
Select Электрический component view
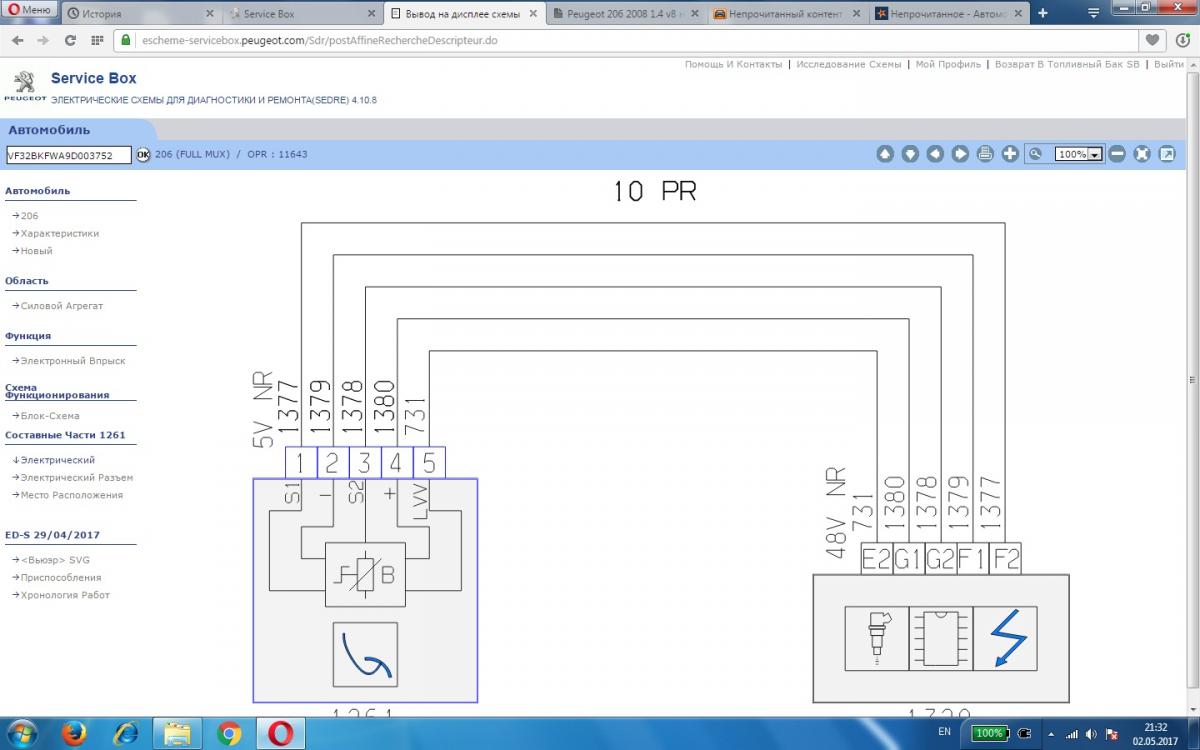[58, 460]
